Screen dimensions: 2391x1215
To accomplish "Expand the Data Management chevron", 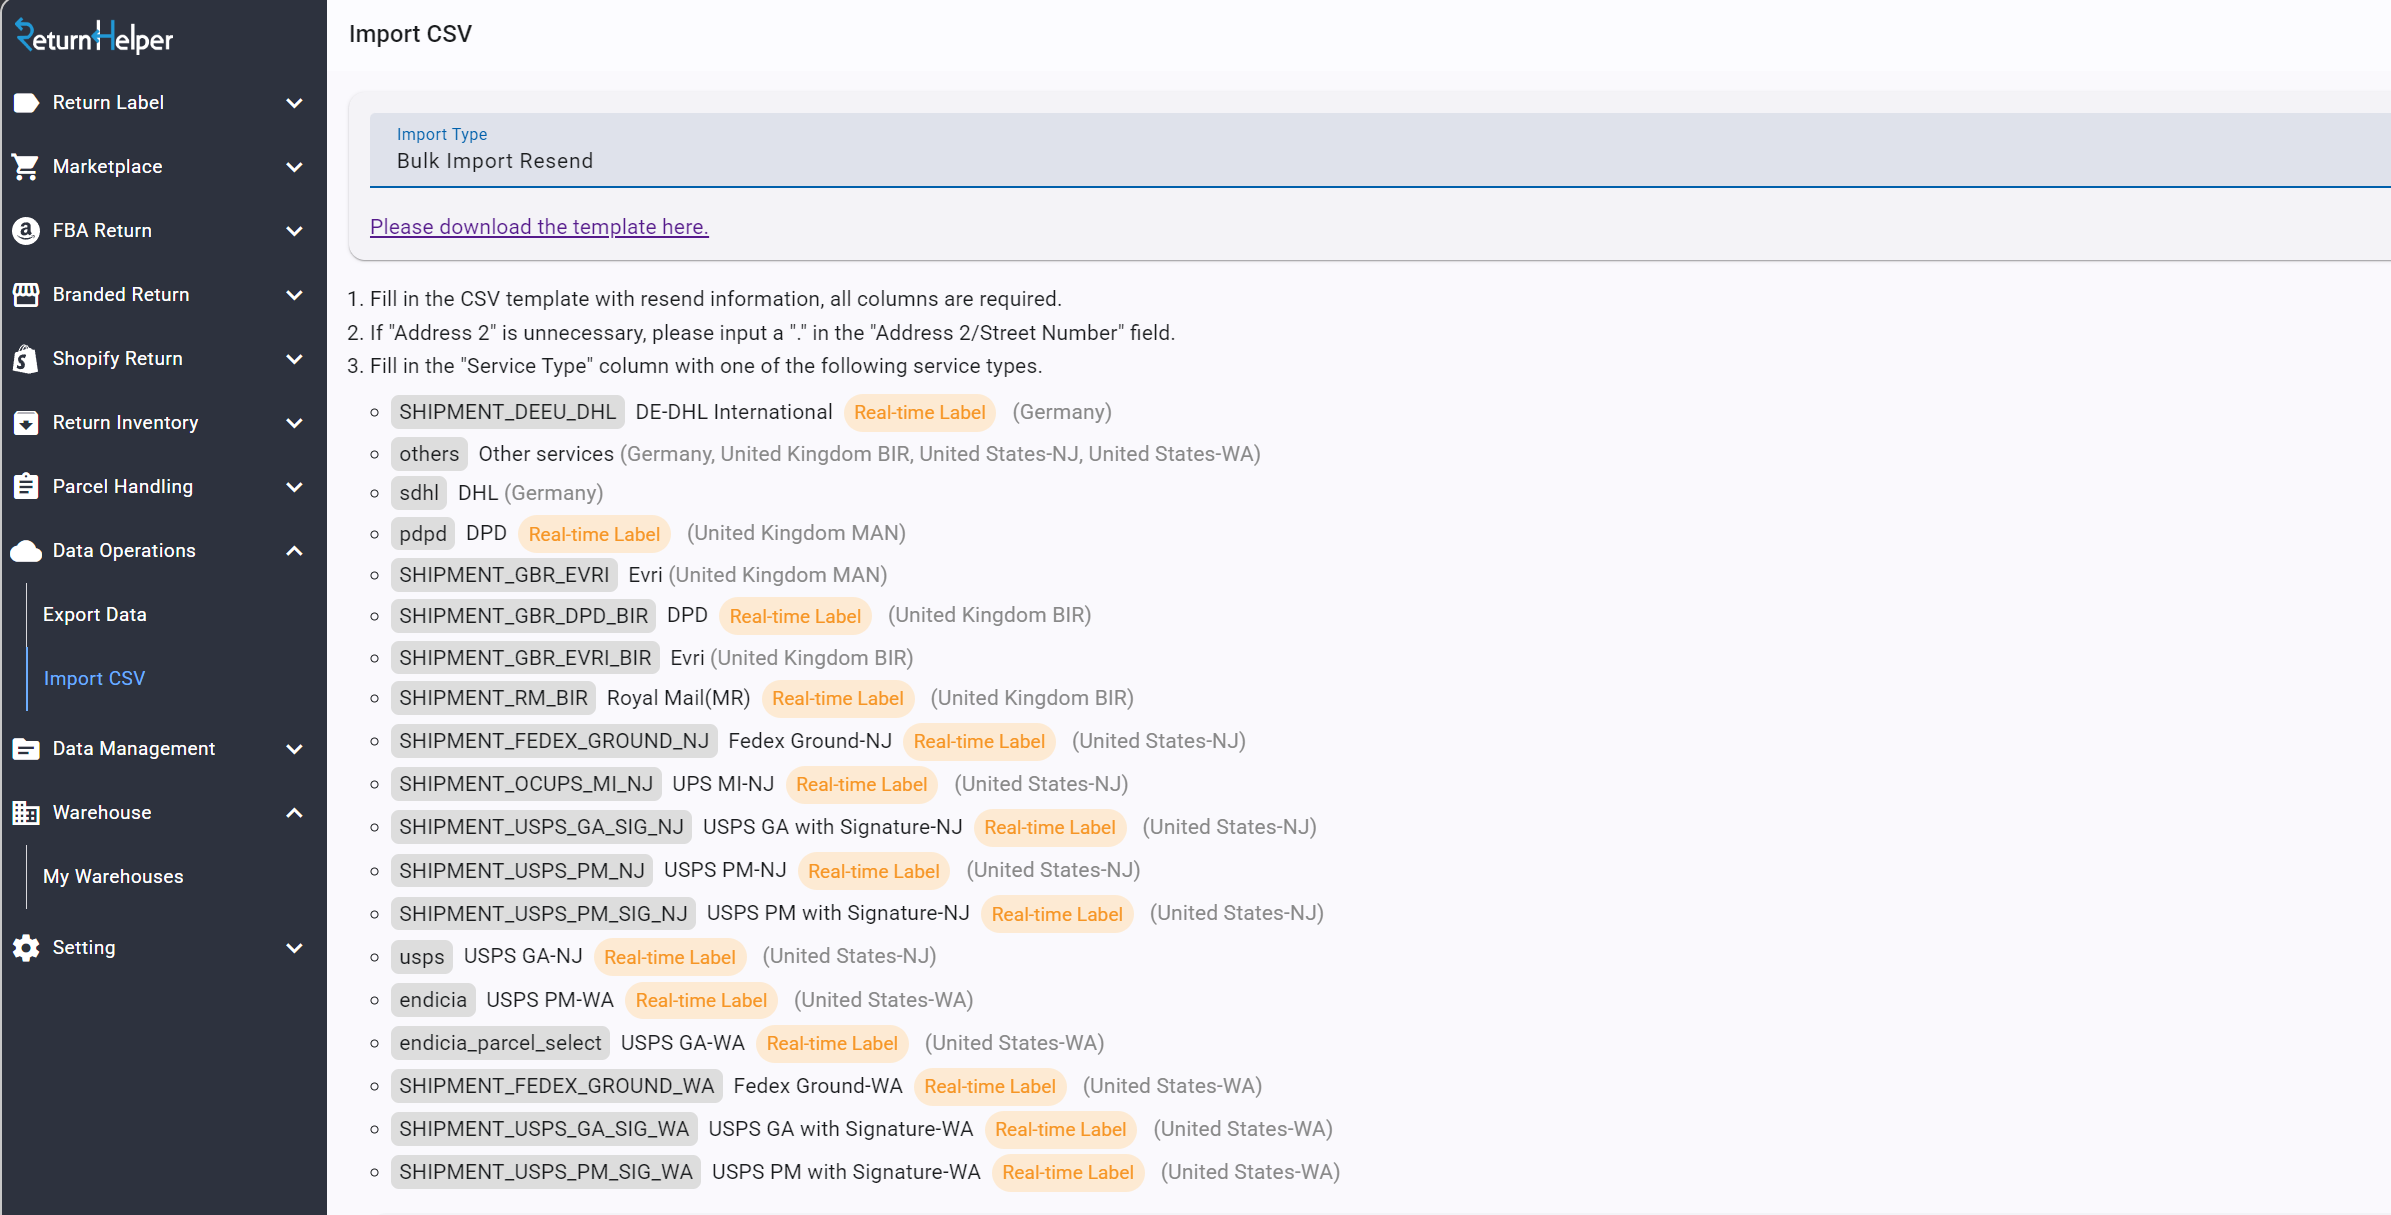I will tap(294, 749).
